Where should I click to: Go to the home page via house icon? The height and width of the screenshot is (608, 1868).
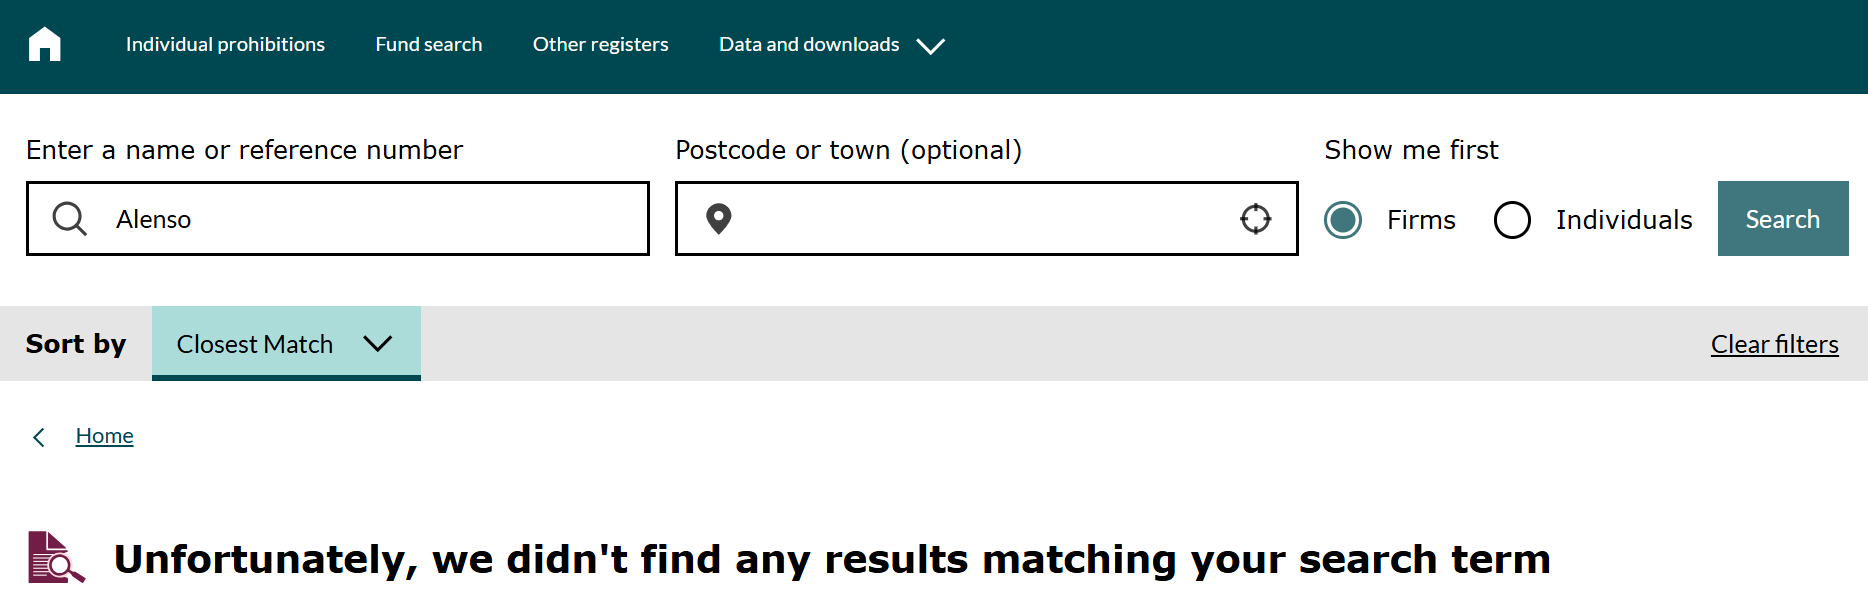[x=45, y=44]
